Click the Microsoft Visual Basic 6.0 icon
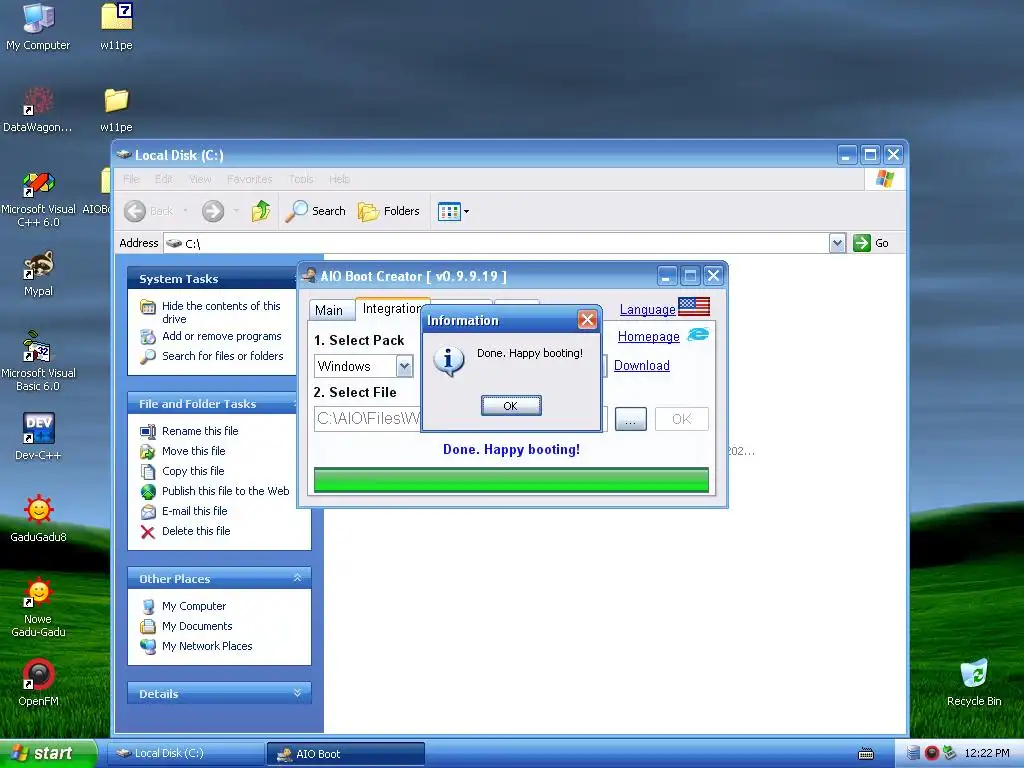The height and width of the screenshot is (768, 1024). point(39,361)
